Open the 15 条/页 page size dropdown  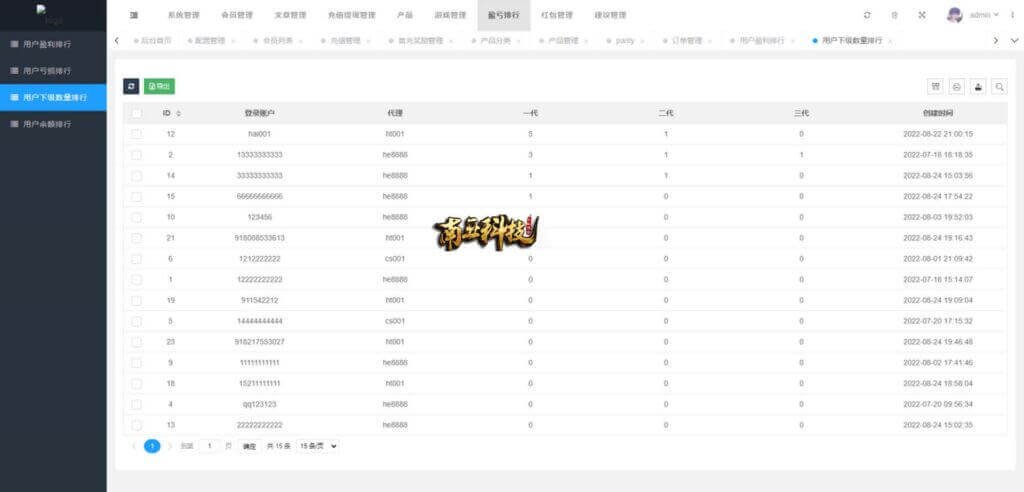[318, 446]
